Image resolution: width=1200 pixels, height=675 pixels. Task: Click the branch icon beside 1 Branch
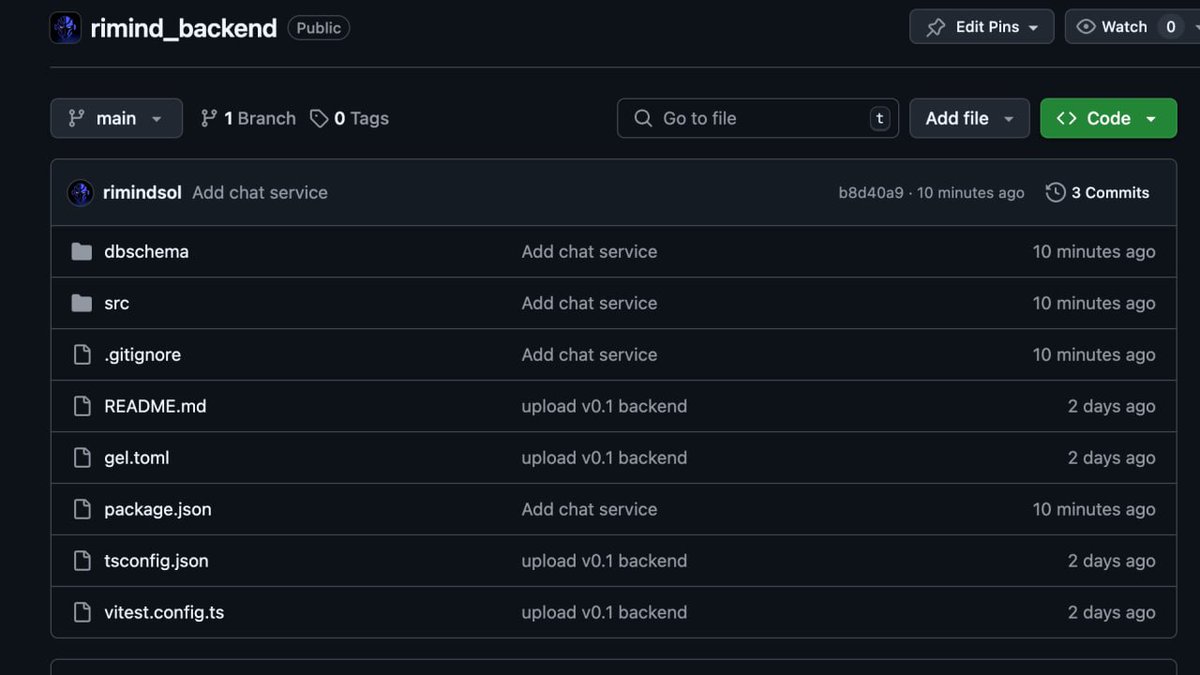click(x=209, y=118)
